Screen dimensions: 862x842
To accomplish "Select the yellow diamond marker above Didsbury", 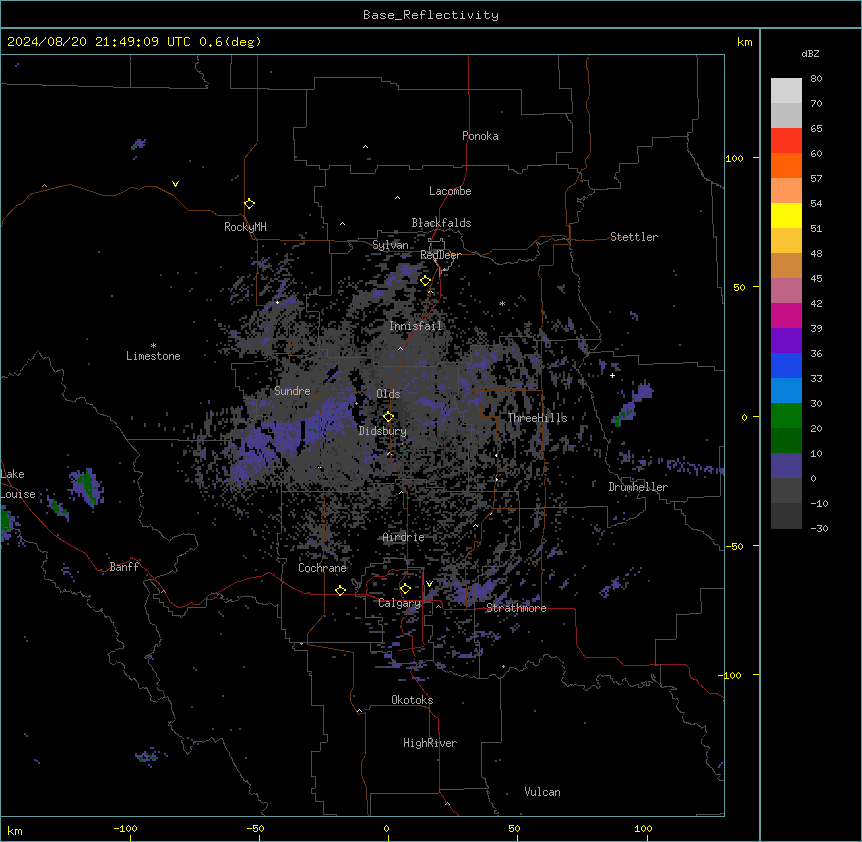I will [388, 417].
